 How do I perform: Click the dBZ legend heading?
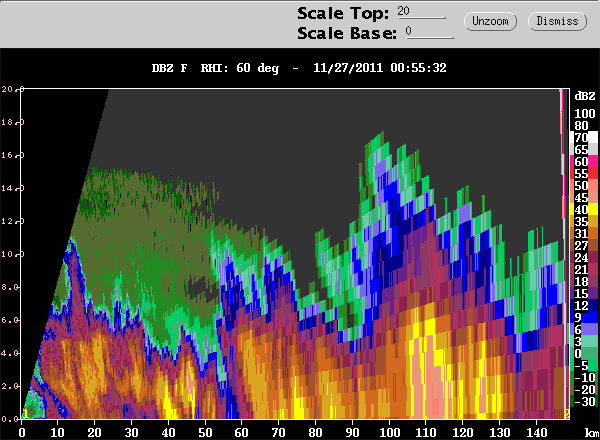(585, 96)
